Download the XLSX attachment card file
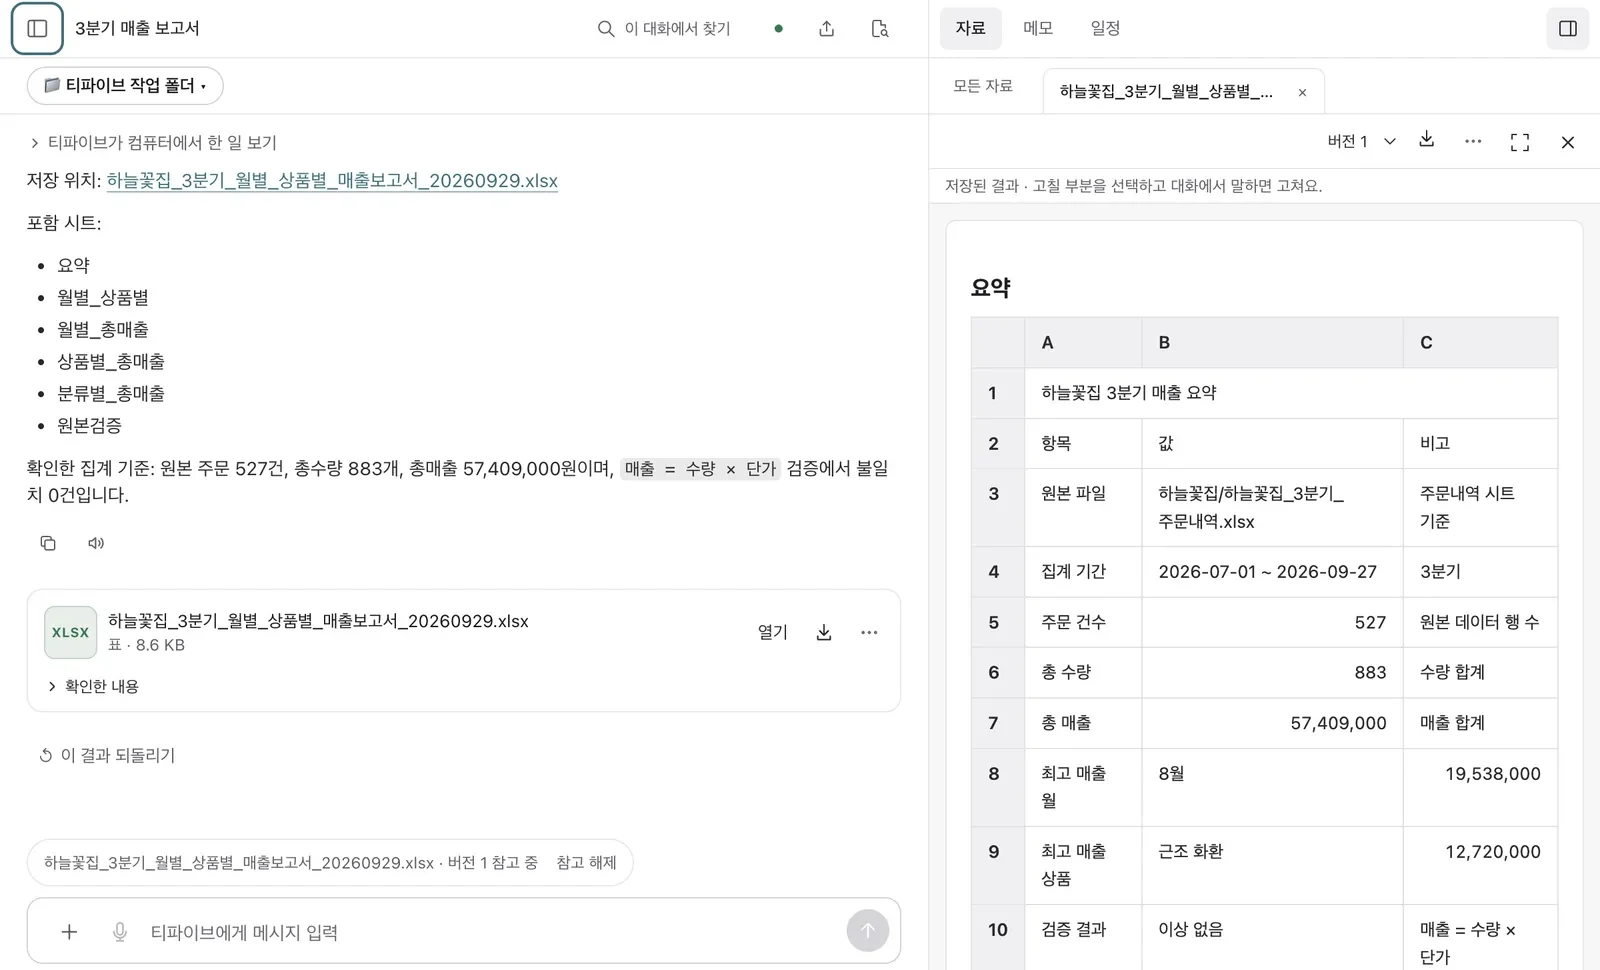 click(x=823, y=632)
